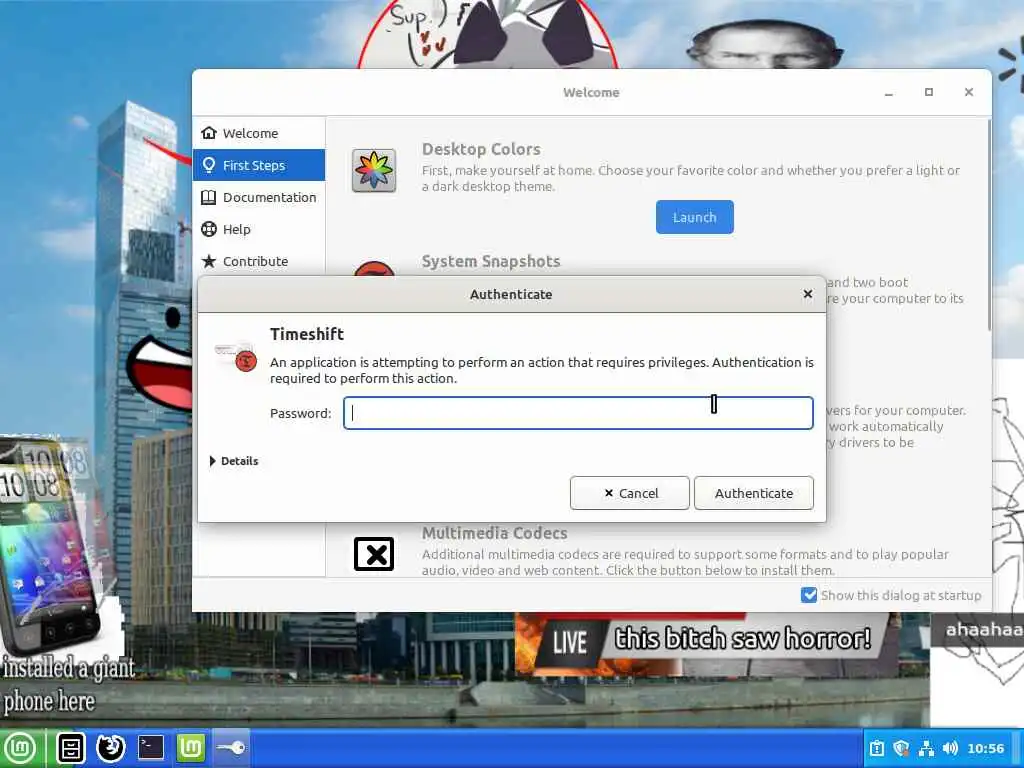Cancel the authentication prompt

click(630, 493)
